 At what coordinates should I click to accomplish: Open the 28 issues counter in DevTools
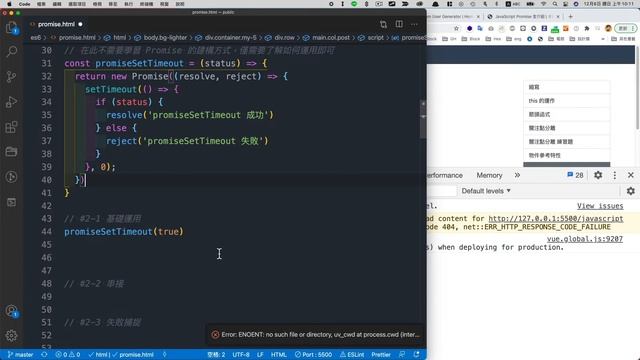point(575,175)
